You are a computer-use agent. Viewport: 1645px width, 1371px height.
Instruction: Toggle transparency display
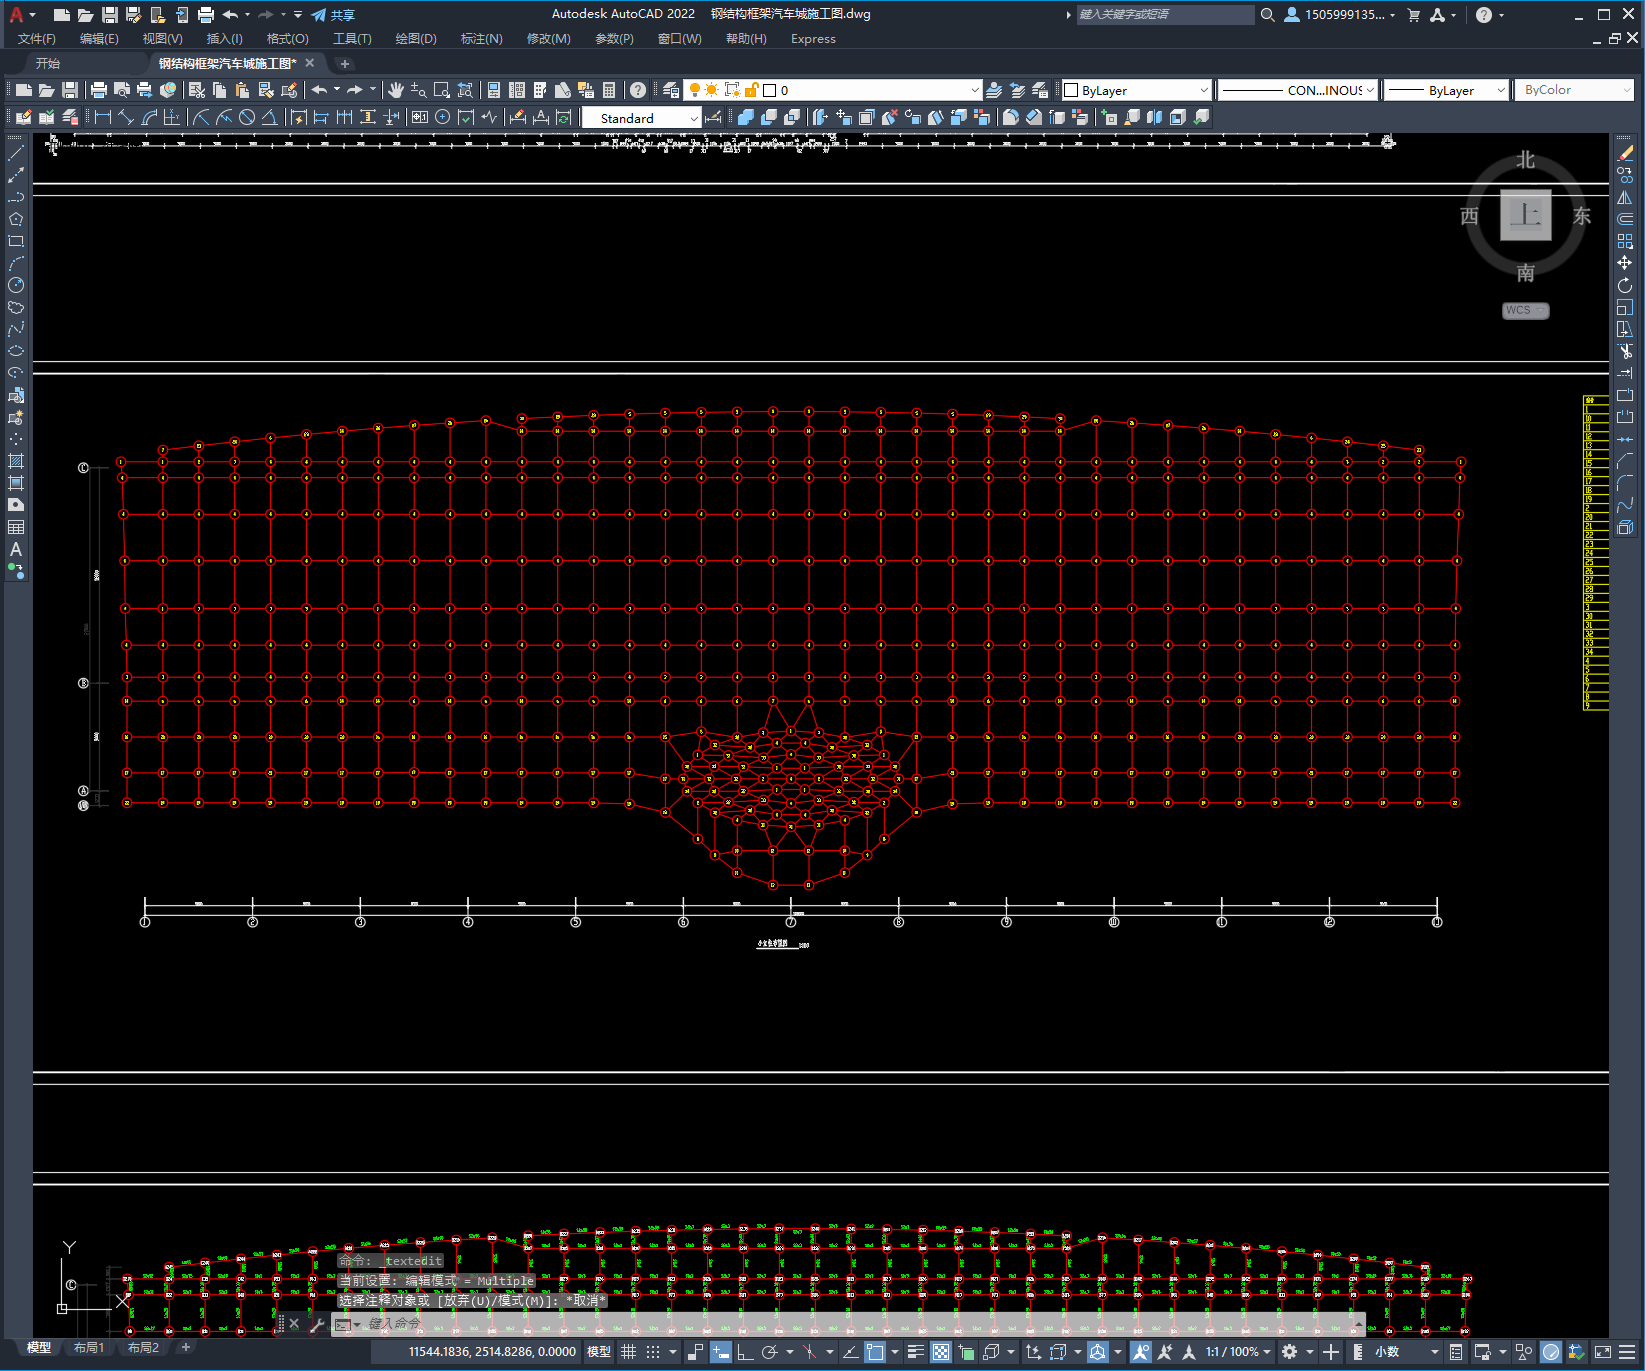click(x=941, y=1352)
